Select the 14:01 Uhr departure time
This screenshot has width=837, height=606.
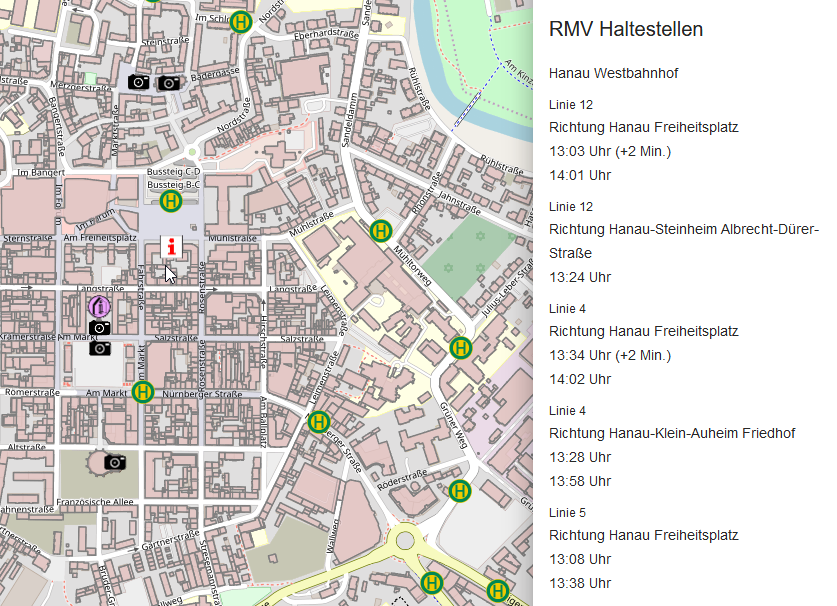(x=580, y=175)
